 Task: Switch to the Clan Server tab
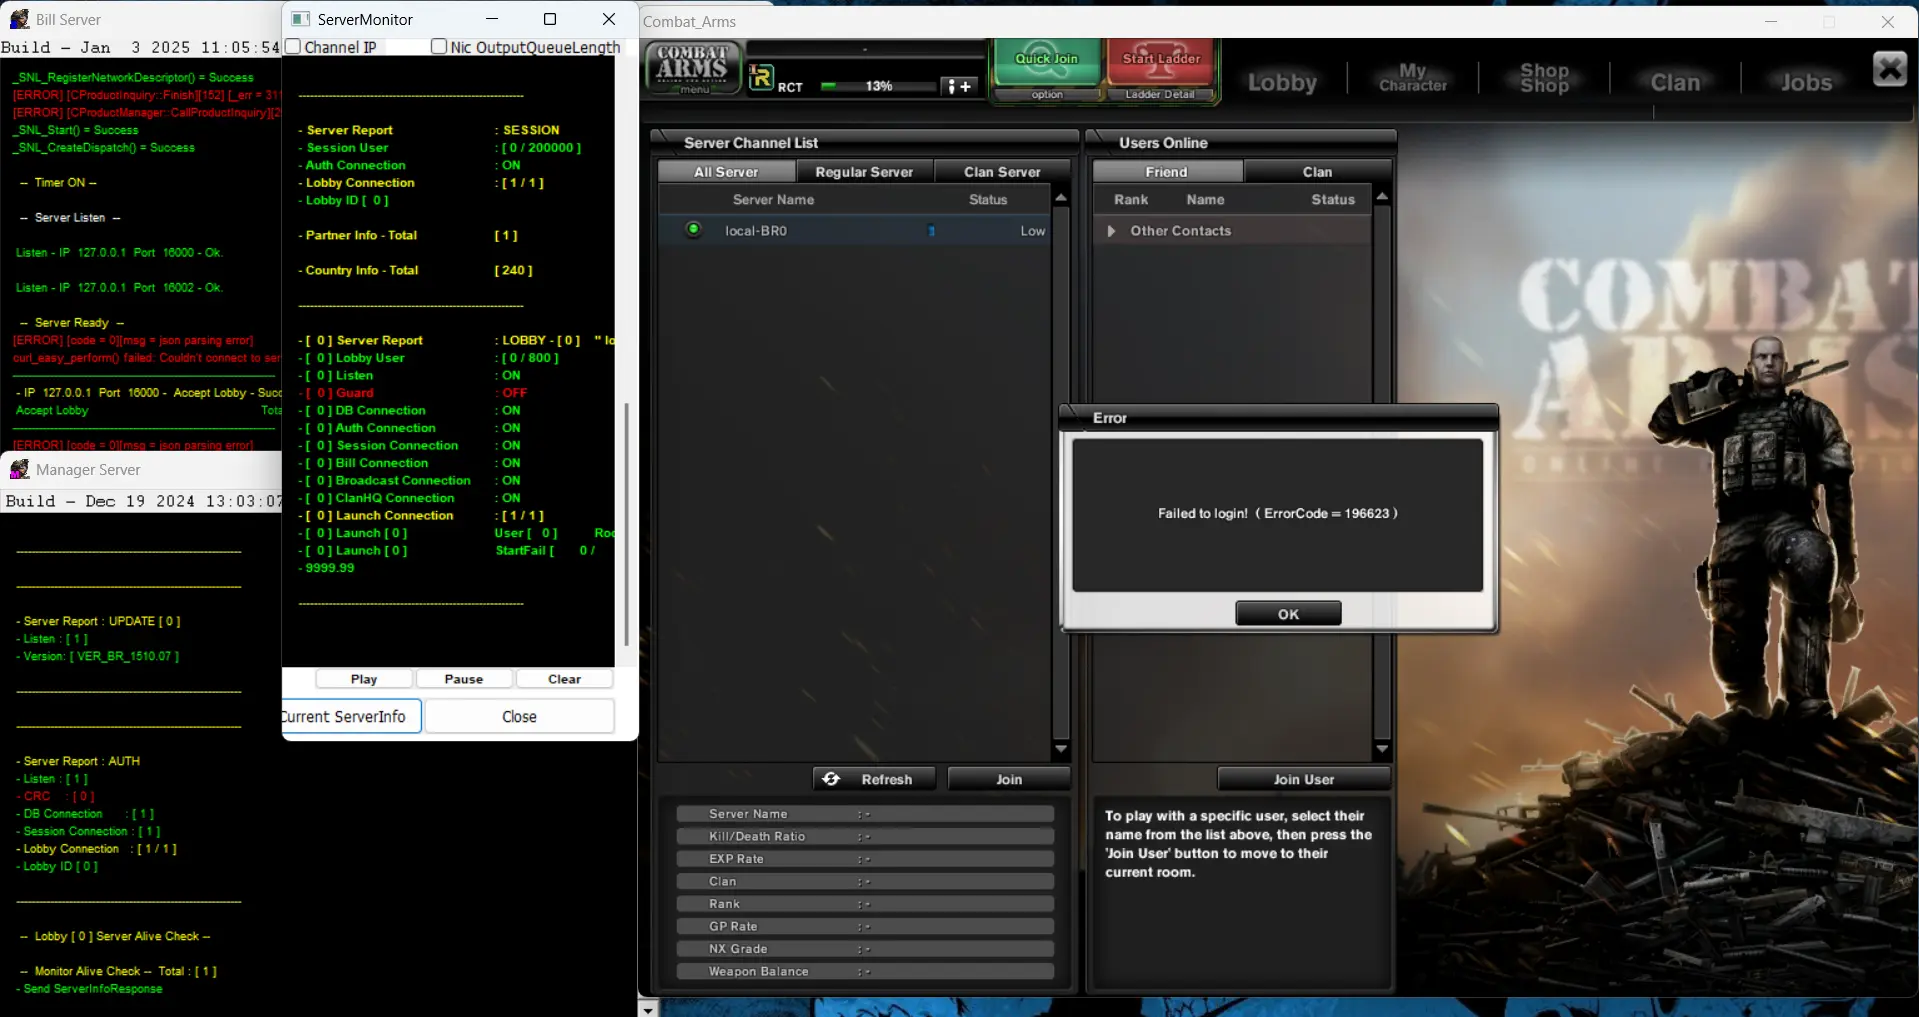(1002, 172)
